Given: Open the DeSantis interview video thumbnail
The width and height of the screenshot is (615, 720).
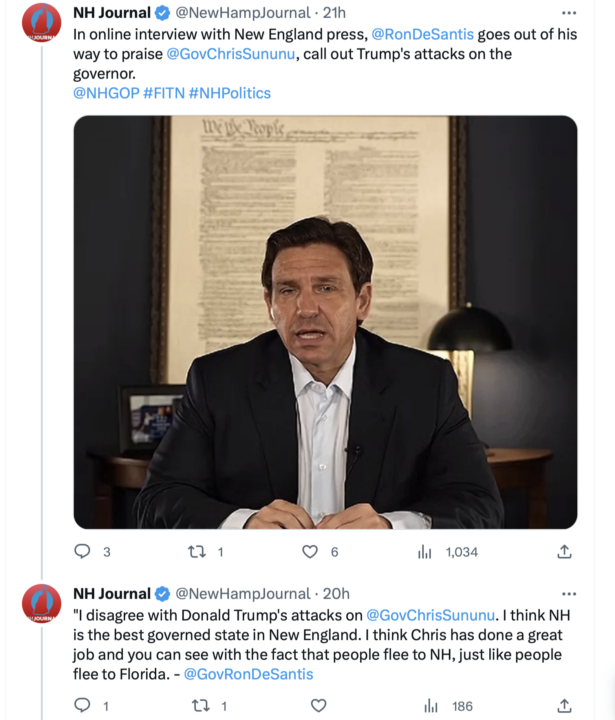Looking at the screenshot, I should tap(325, 322).
